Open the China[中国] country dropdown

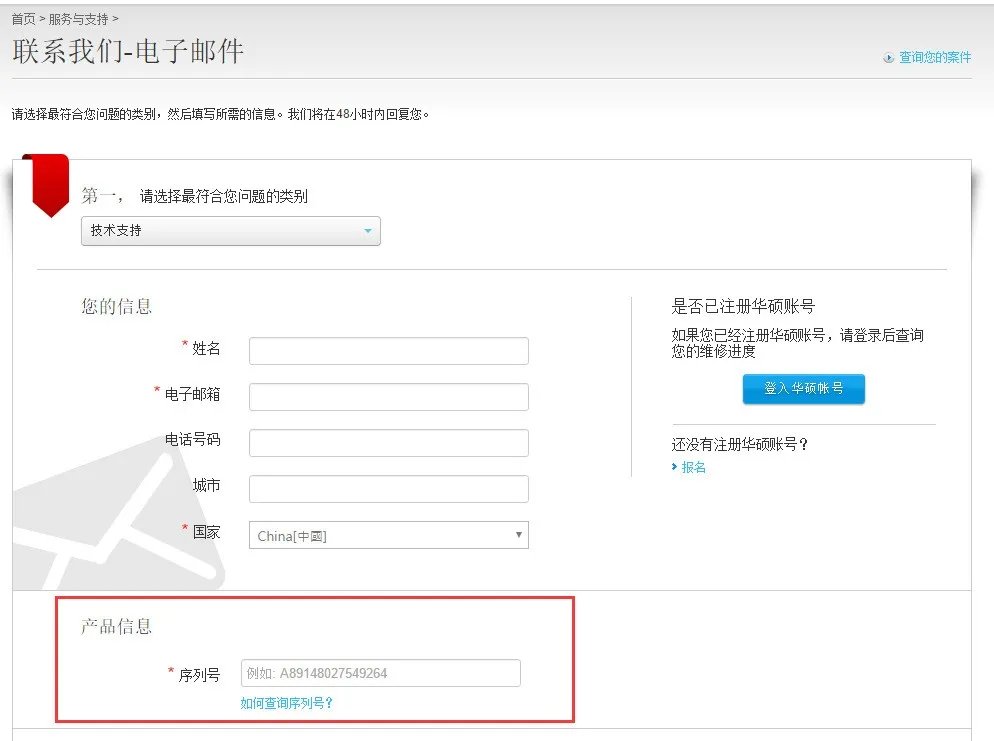(x=388, y=535)
